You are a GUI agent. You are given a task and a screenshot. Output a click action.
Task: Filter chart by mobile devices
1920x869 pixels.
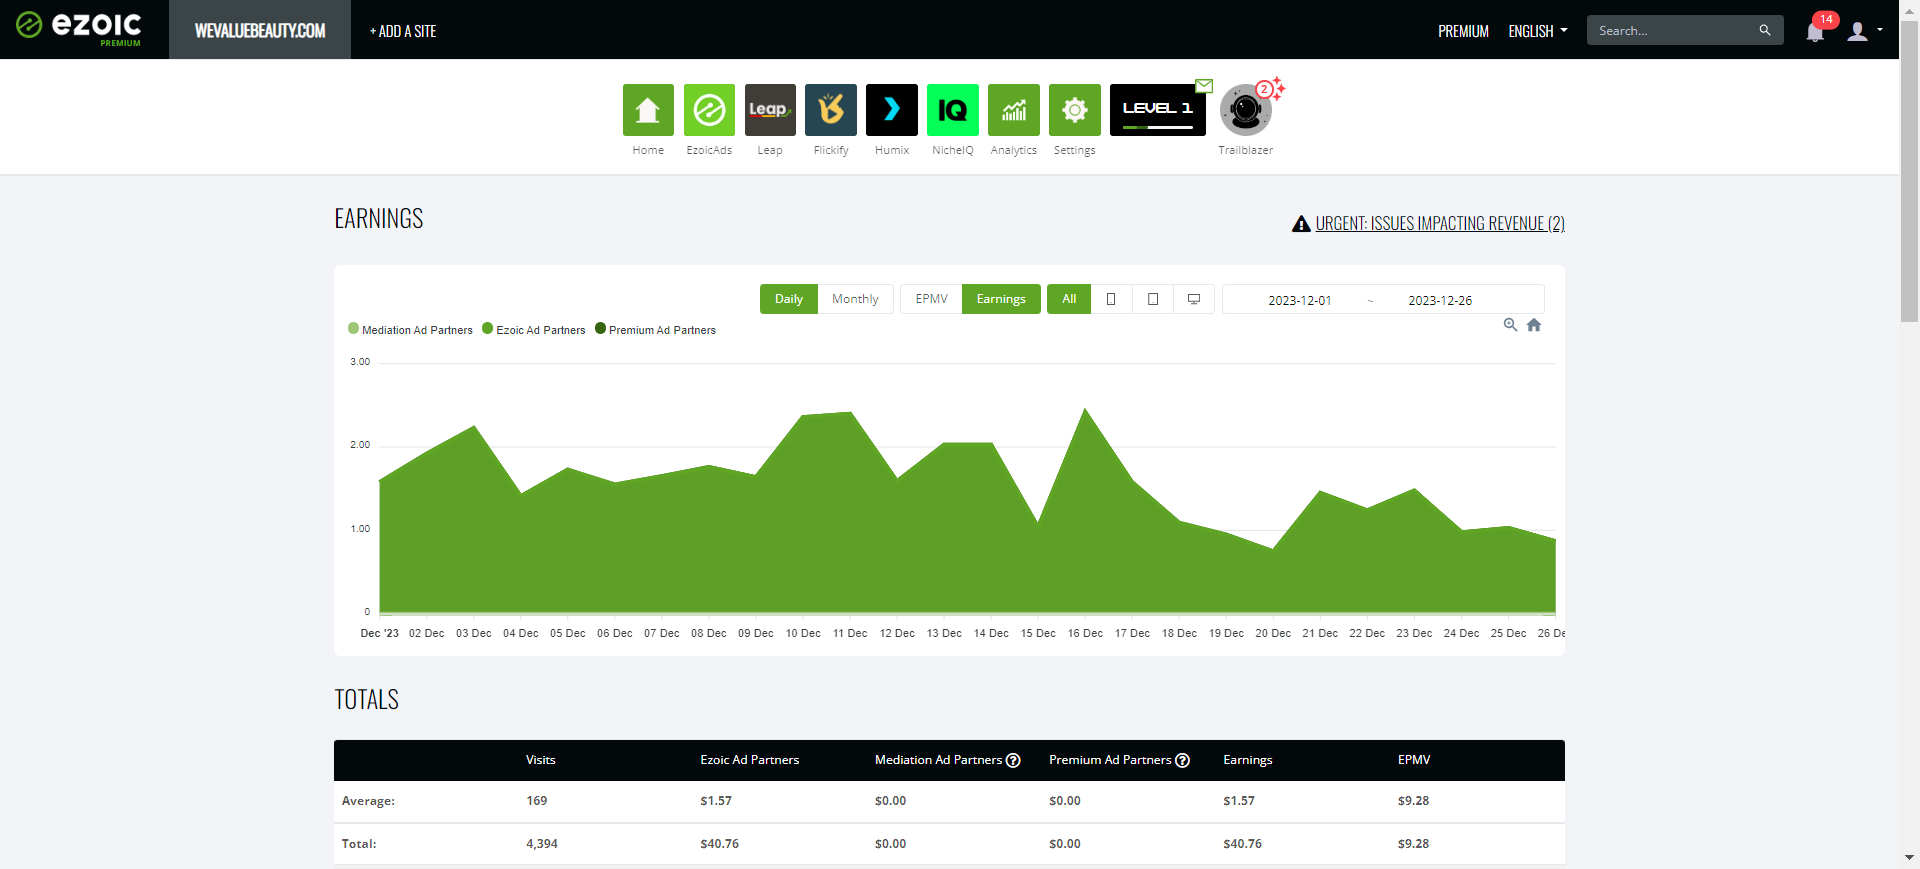(x=1111, y=299)
